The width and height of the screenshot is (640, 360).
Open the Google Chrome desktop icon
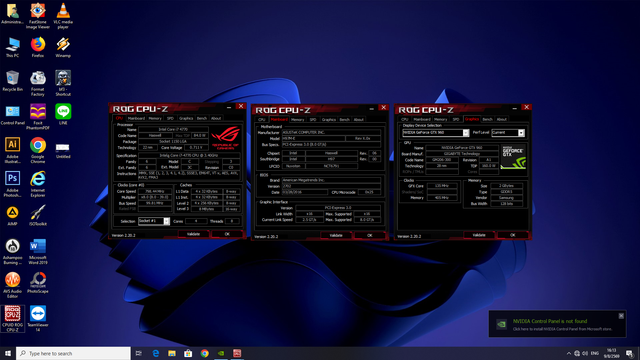point(38,150)
